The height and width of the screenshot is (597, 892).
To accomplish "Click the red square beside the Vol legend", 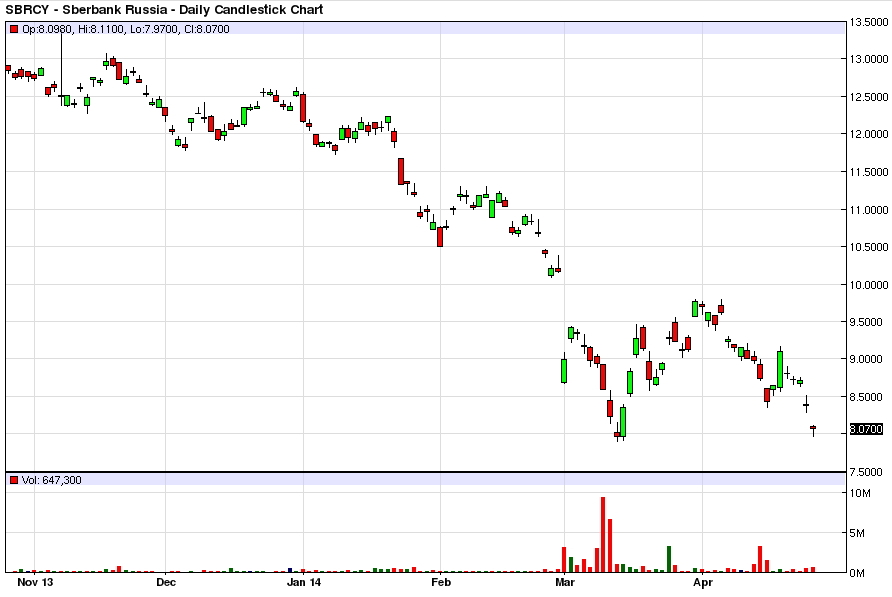I will coord(14,480).
